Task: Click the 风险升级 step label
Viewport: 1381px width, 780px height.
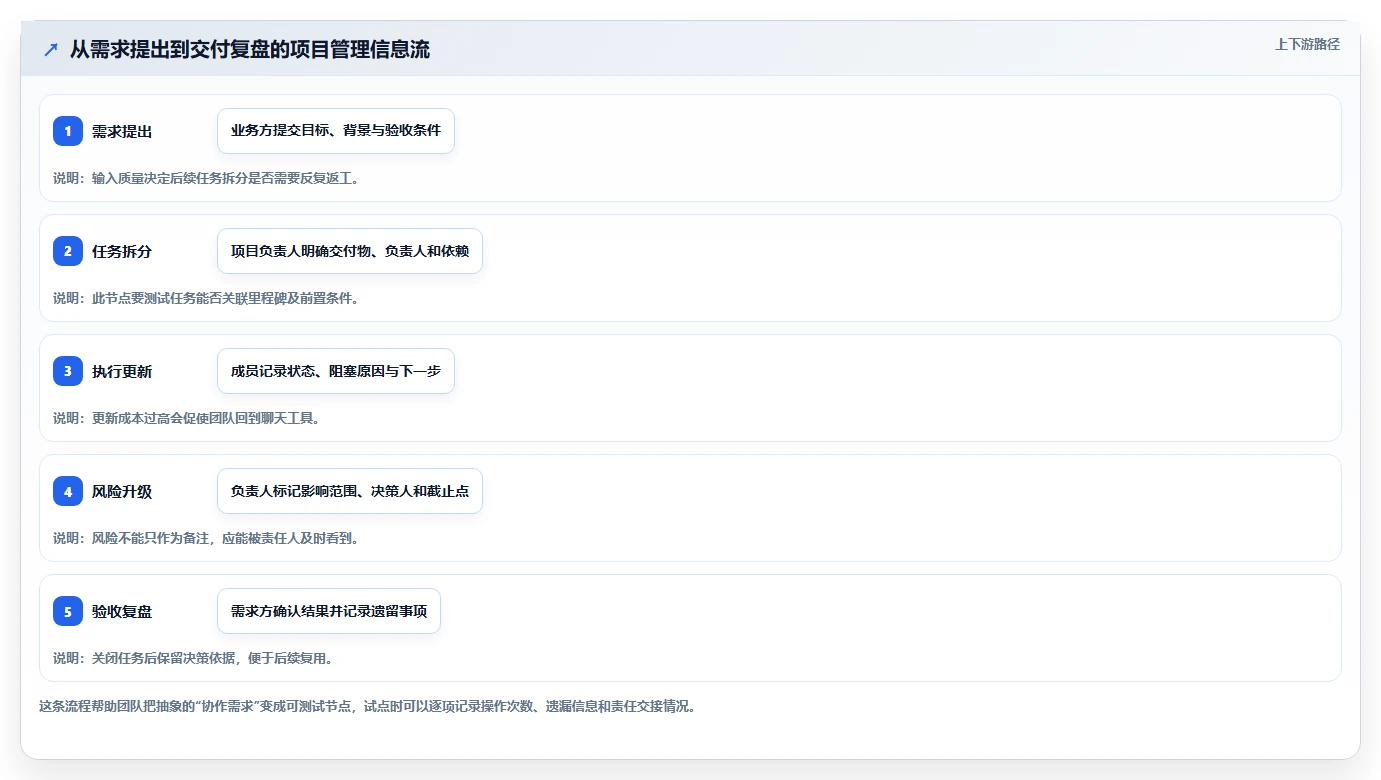Action: [122, 492]
